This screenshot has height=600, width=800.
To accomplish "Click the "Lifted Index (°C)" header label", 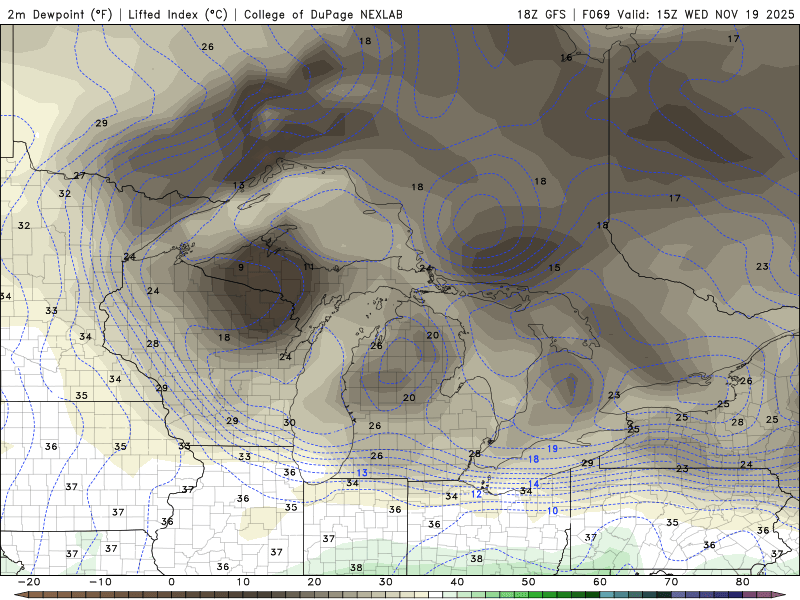I will tap(178, 14).
